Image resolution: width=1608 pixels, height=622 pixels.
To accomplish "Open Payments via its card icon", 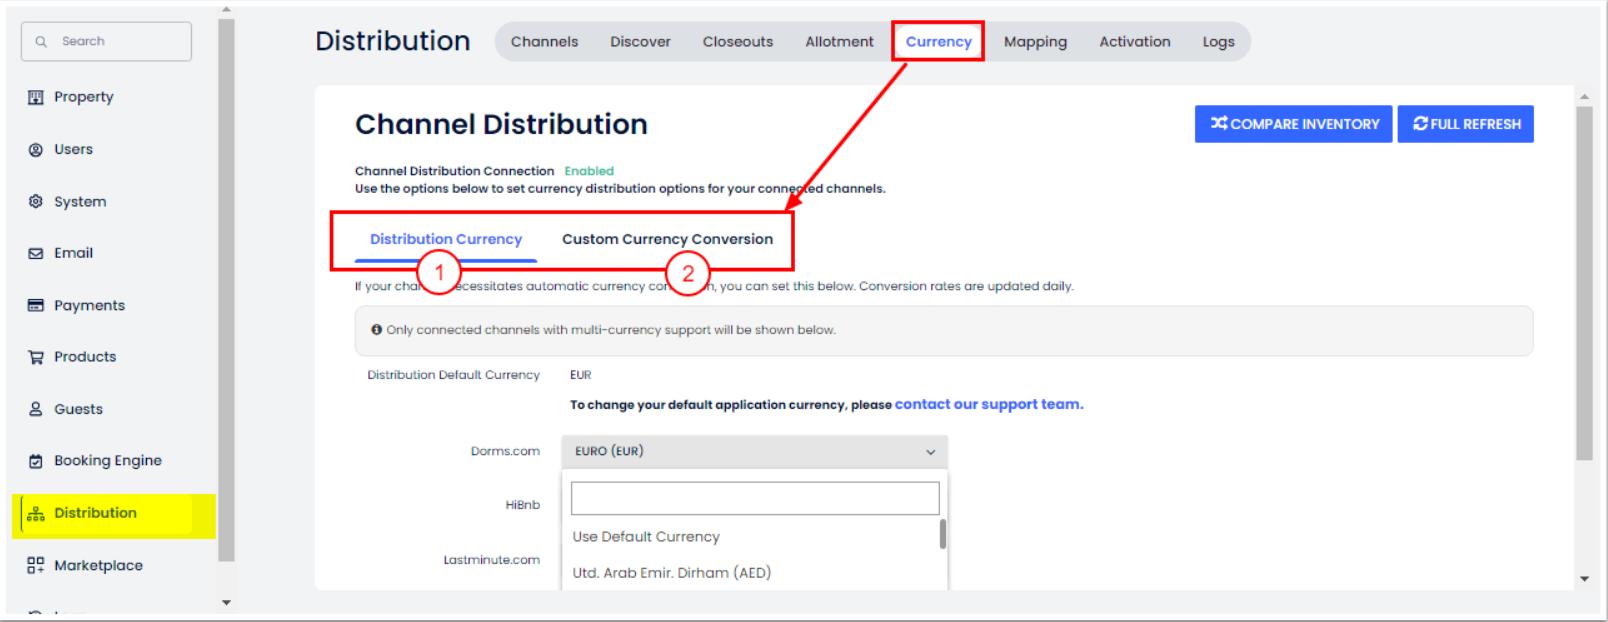I will [36, 306].
